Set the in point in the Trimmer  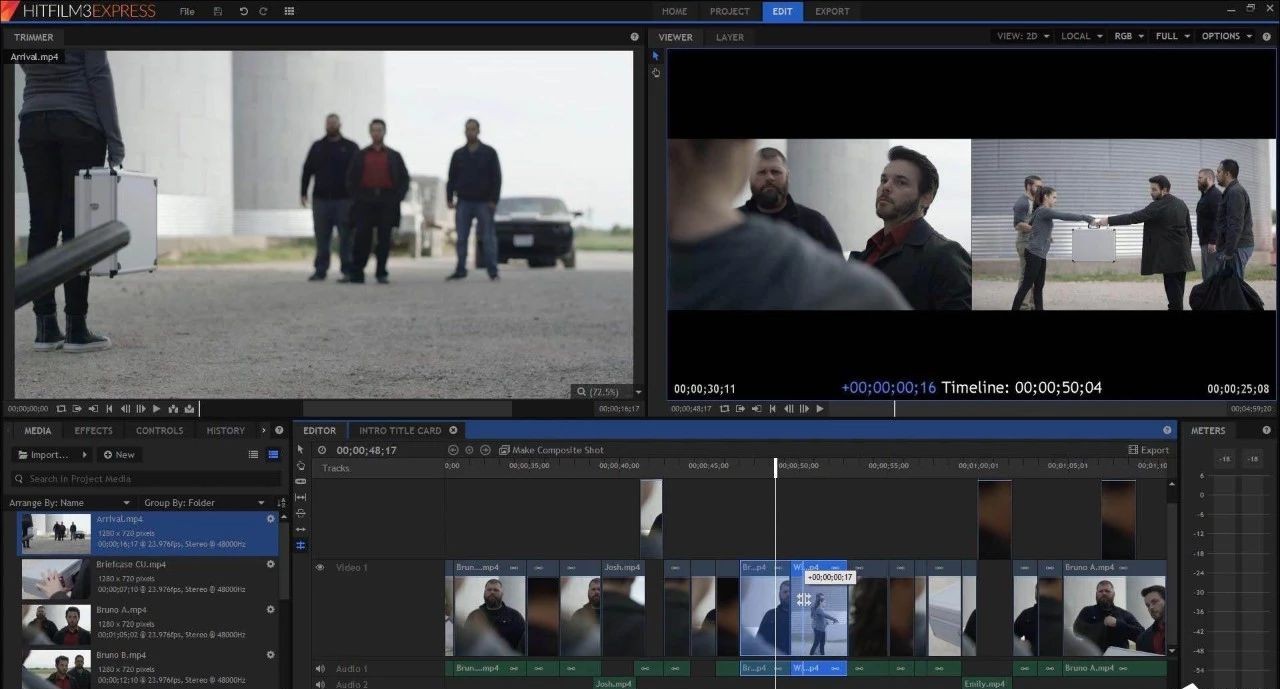tap(77, 409)
